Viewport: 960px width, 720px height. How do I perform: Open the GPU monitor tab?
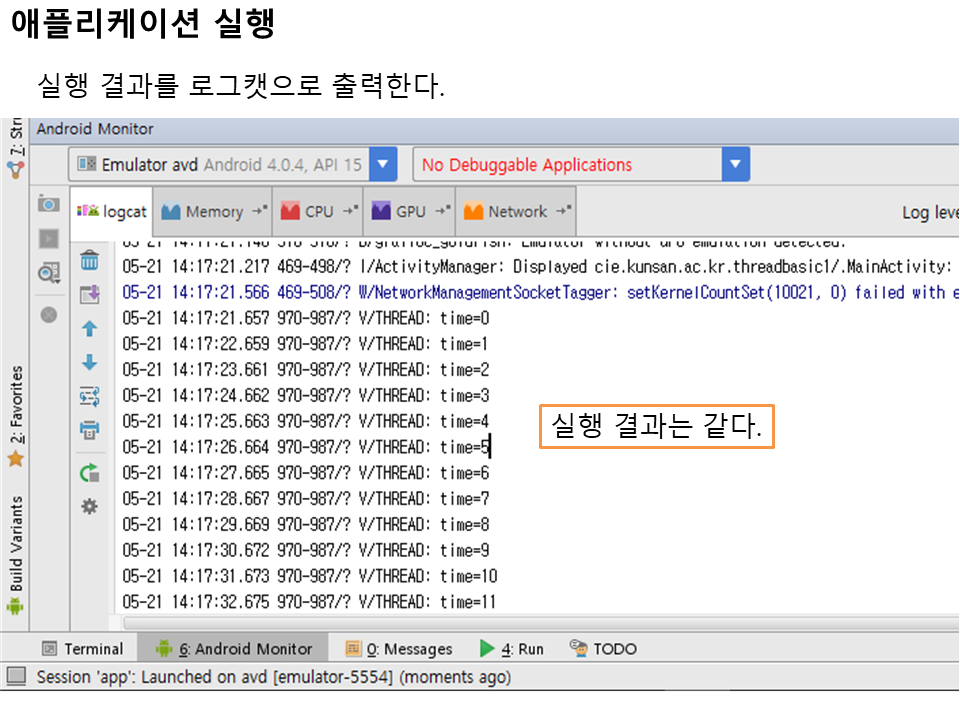[x=410, y=212]
